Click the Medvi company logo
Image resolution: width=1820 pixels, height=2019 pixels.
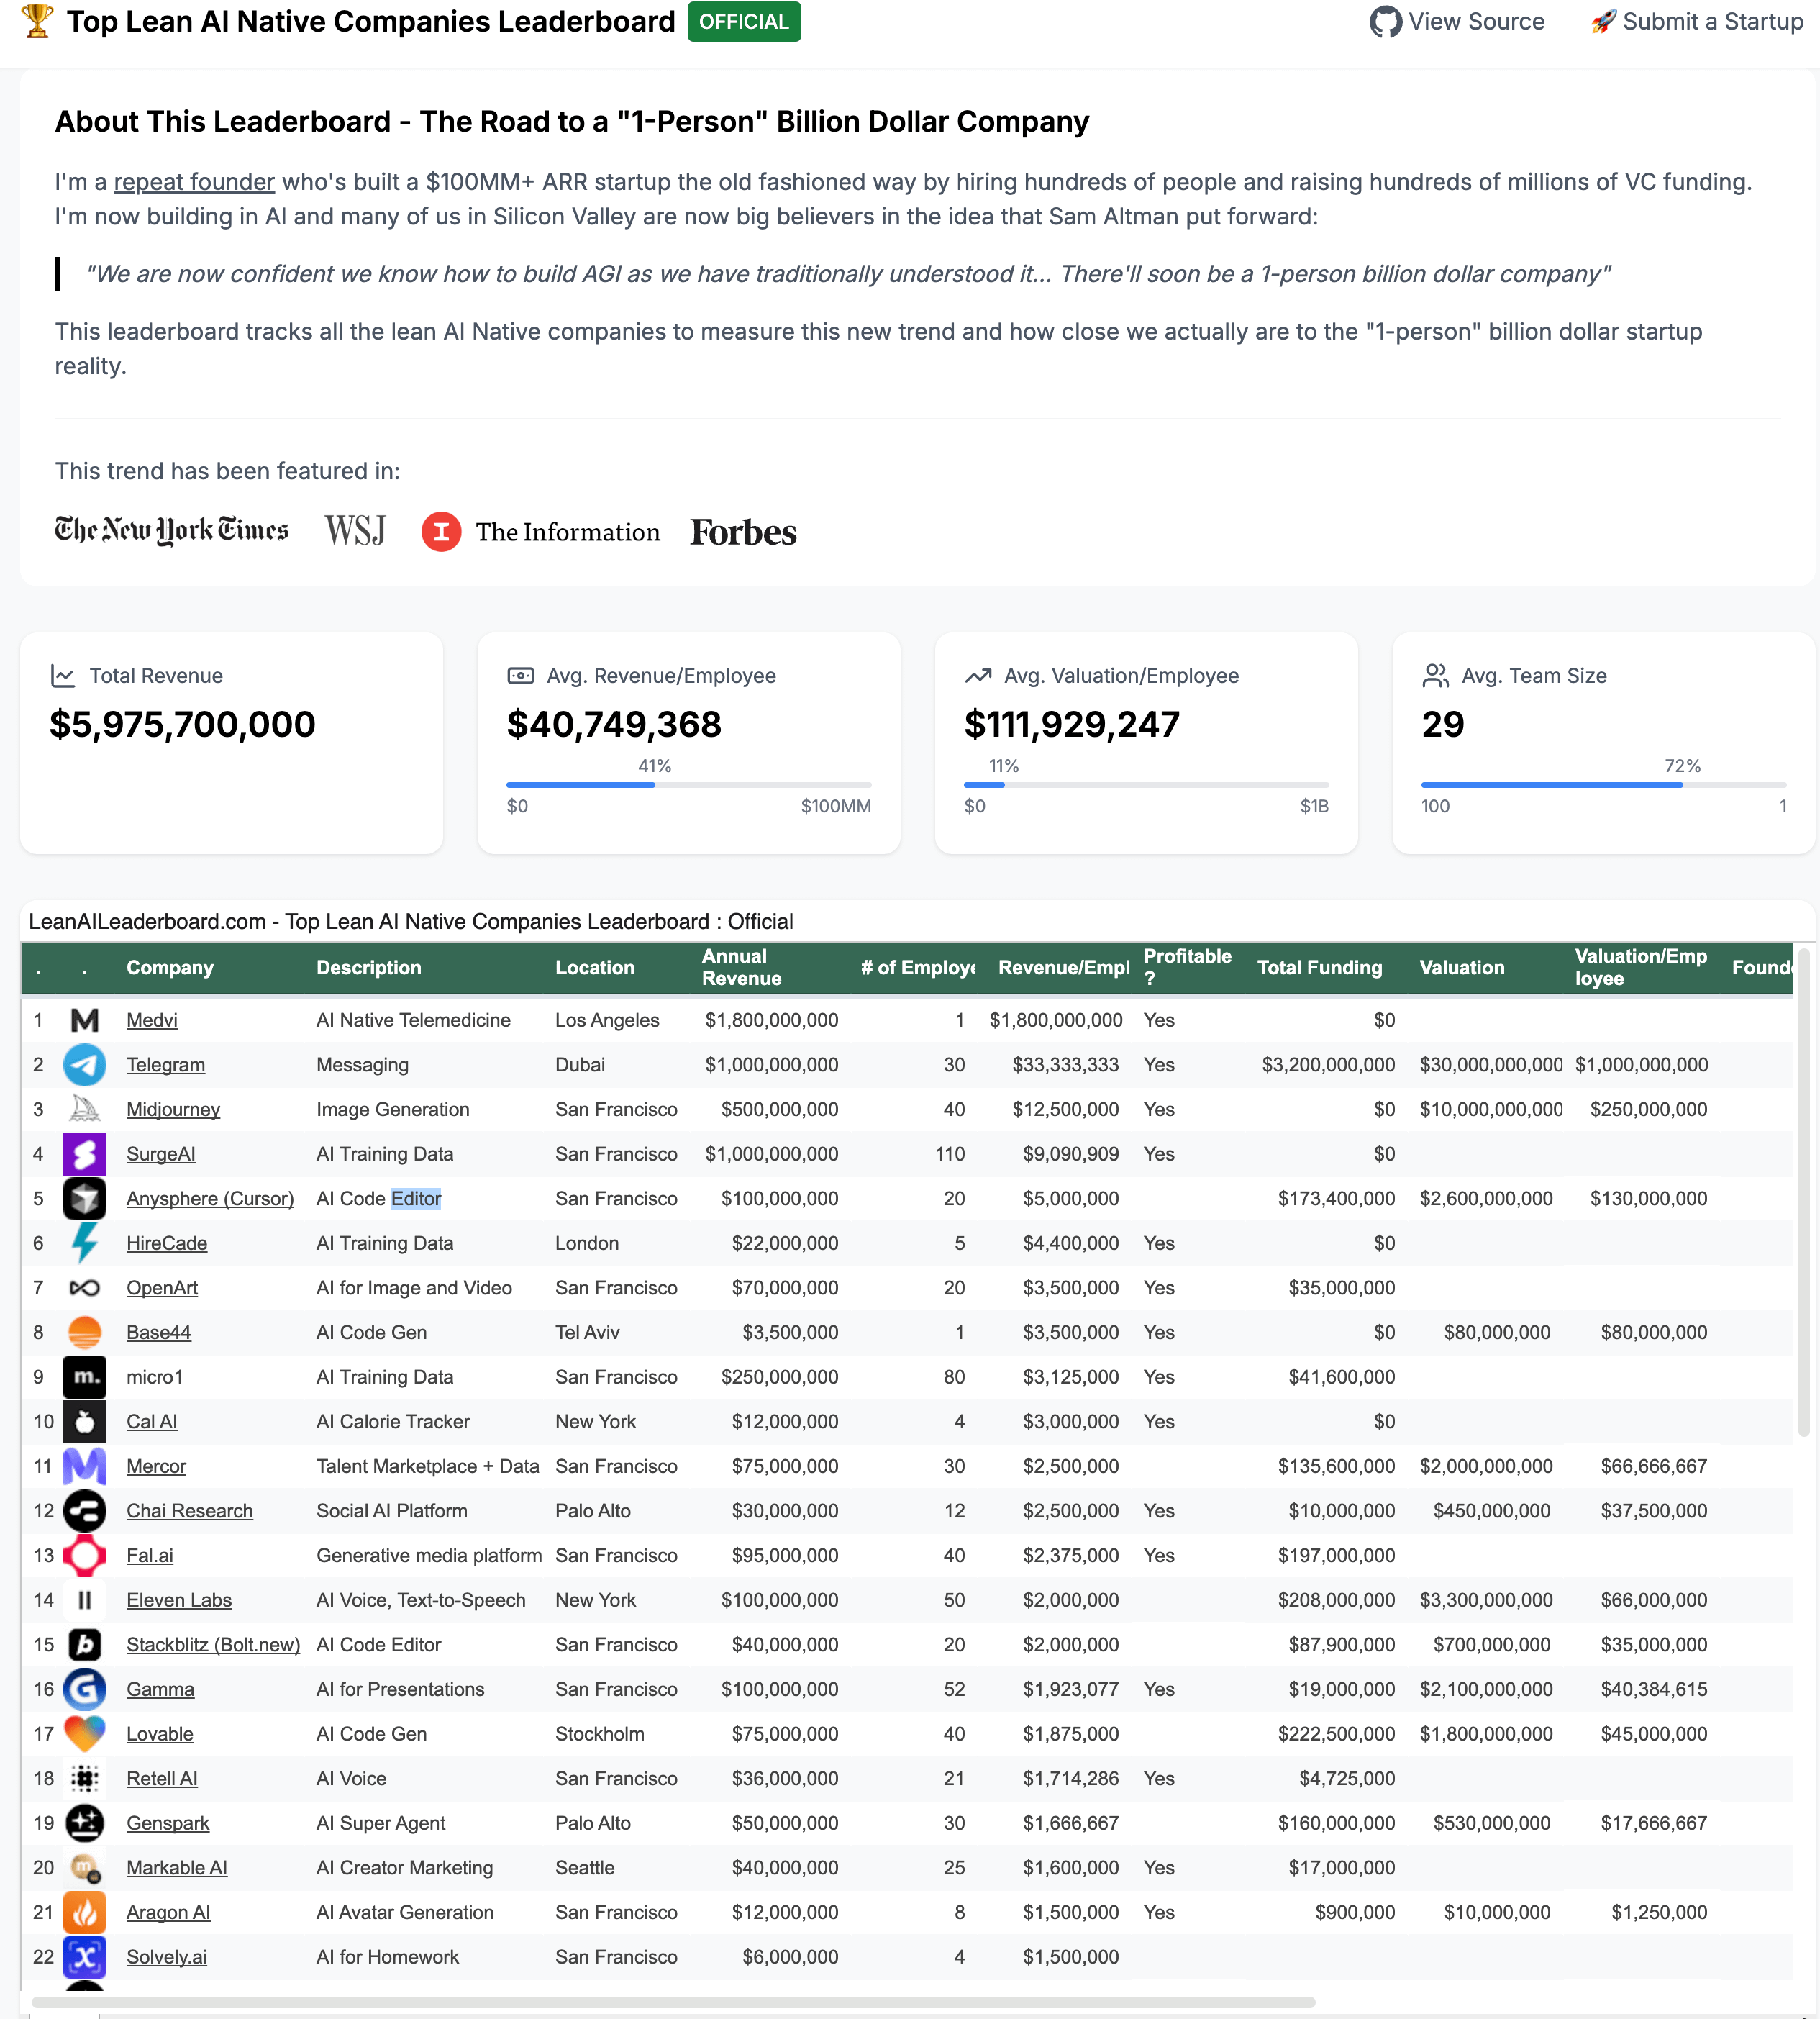pos(85,1020)
